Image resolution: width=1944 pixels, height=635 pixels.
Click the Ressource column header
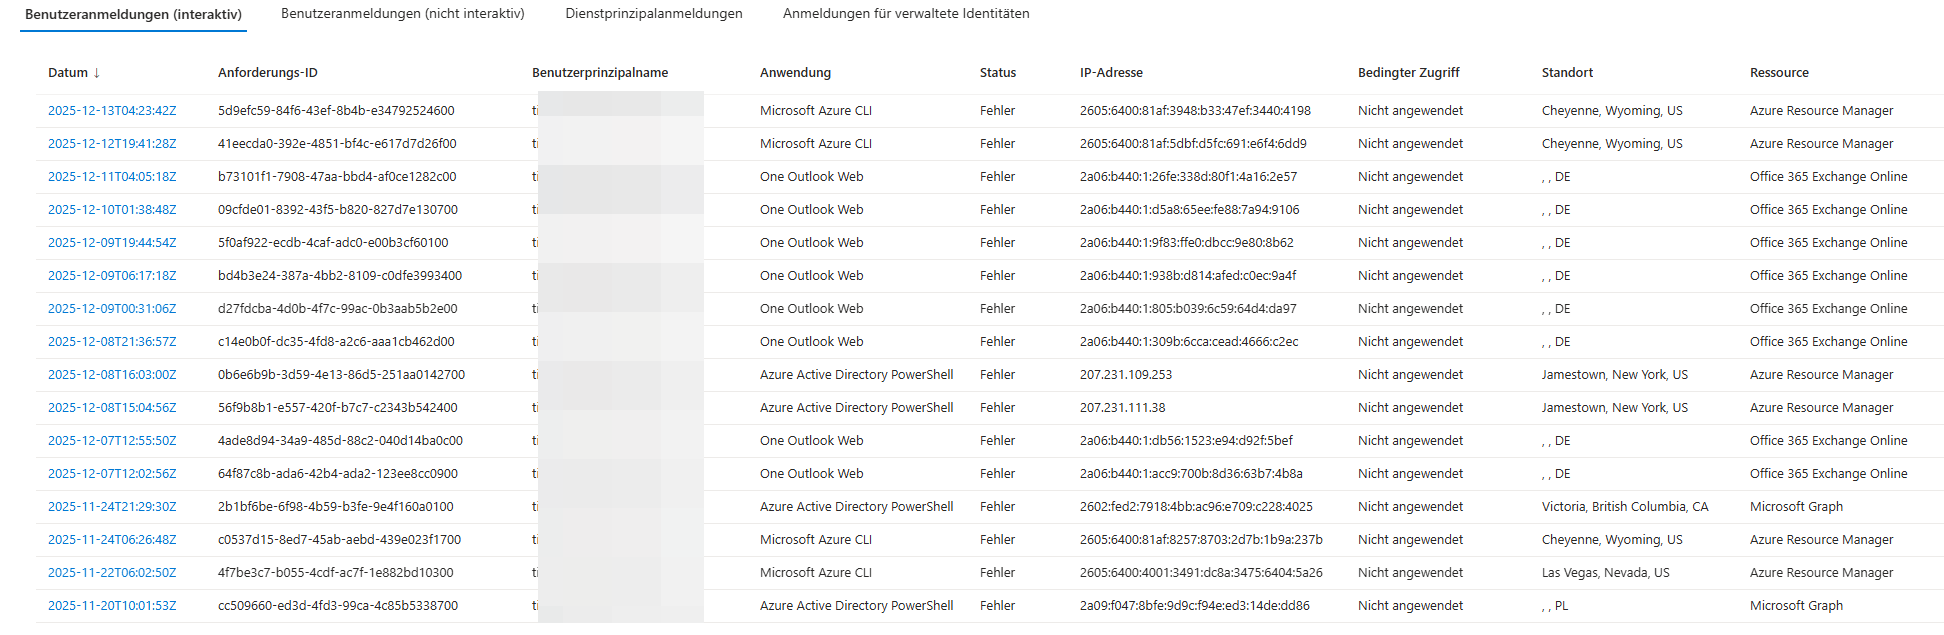[x=1779, y=73]
